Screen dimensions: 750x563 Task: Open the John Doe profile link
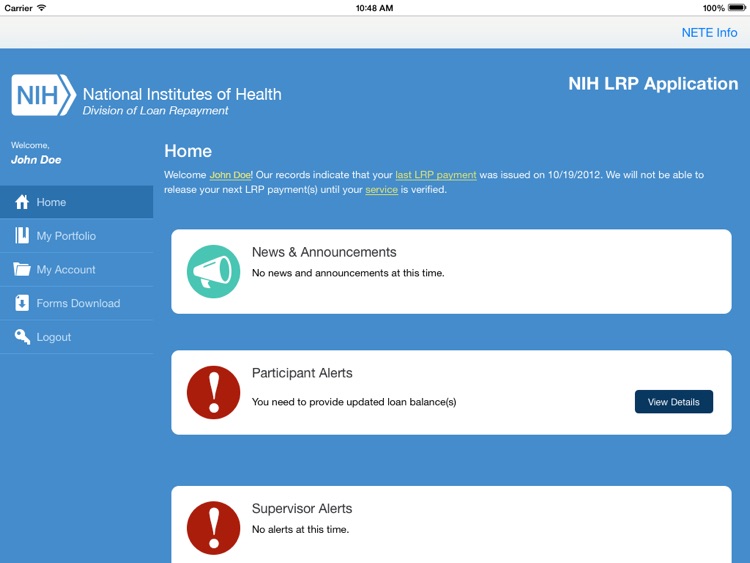point(230,175)
